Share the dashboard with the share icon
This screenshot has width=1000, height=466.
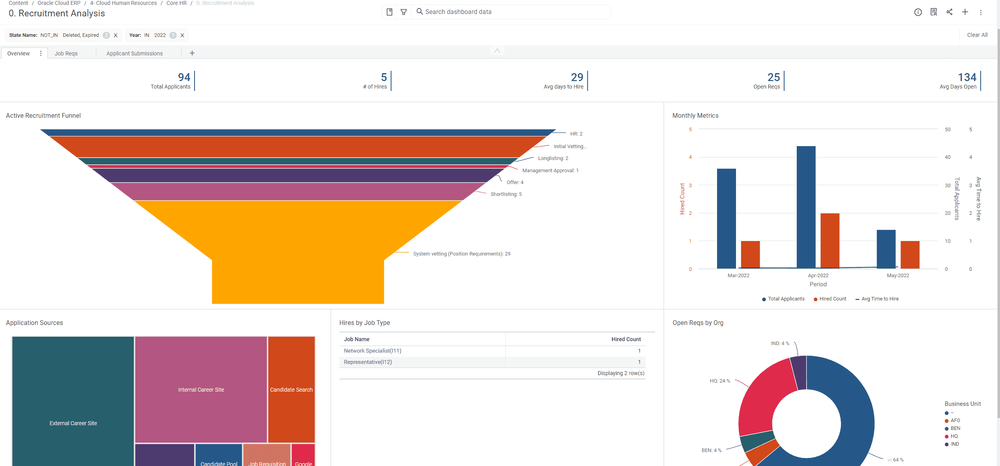(x=949, y=12)
